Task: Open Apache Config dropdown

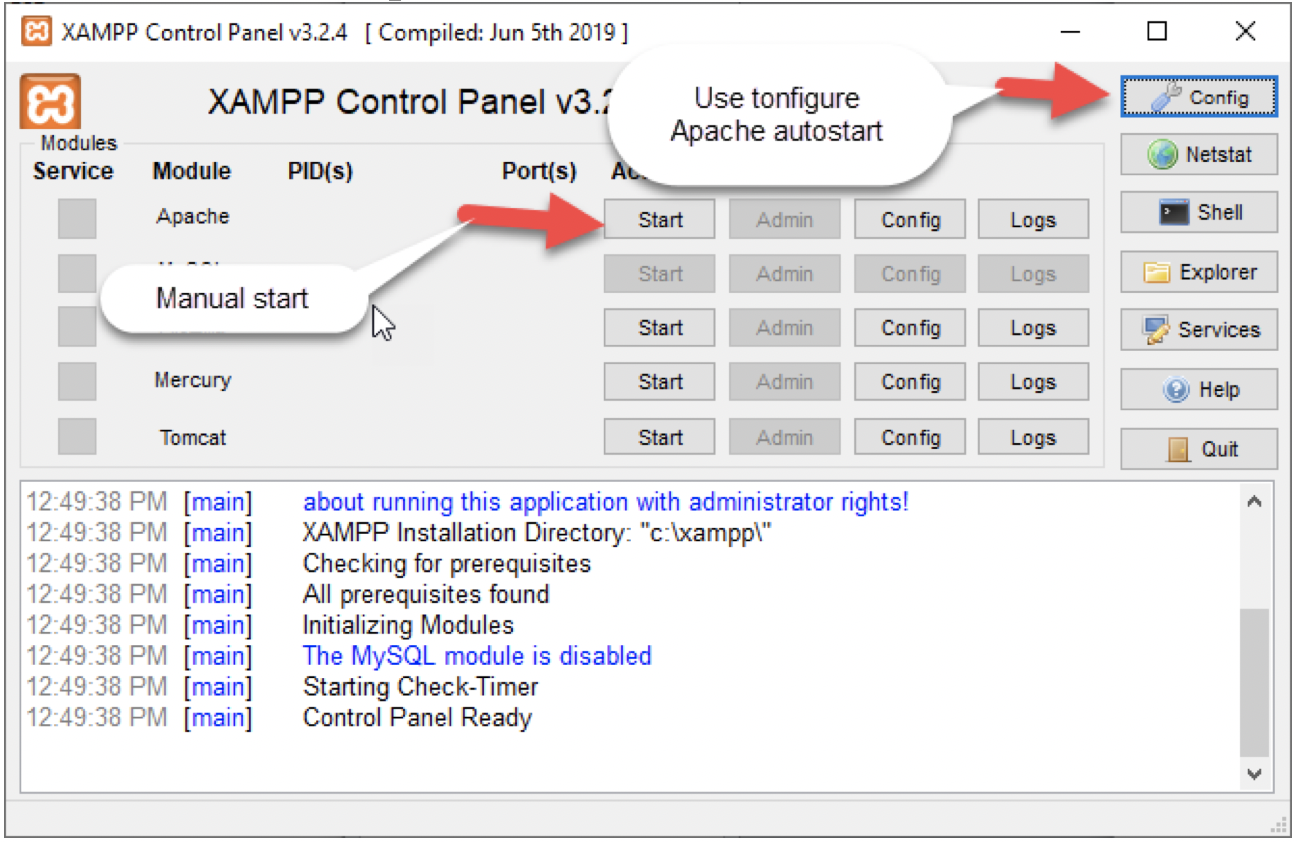Action: [x=909, y=220]
